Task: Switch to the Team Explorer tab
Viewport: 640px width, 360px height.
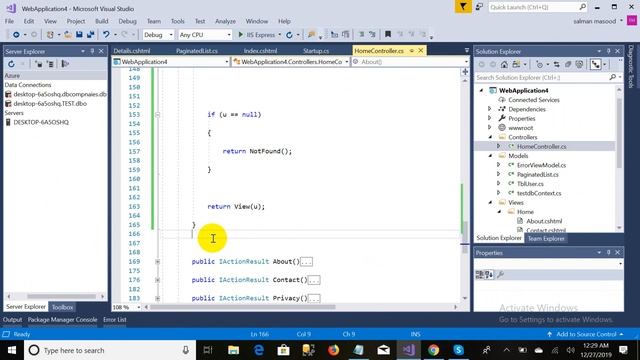Action: point(546,239)
